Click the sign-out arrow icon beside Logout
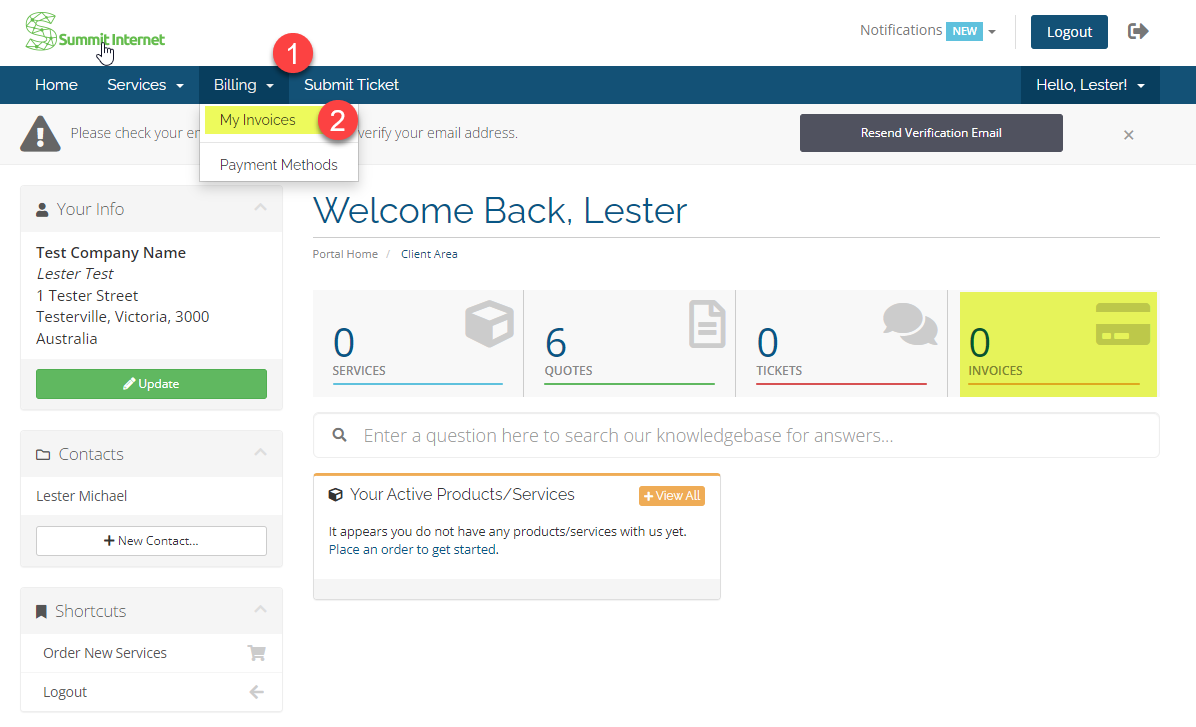 point(1138,31)
